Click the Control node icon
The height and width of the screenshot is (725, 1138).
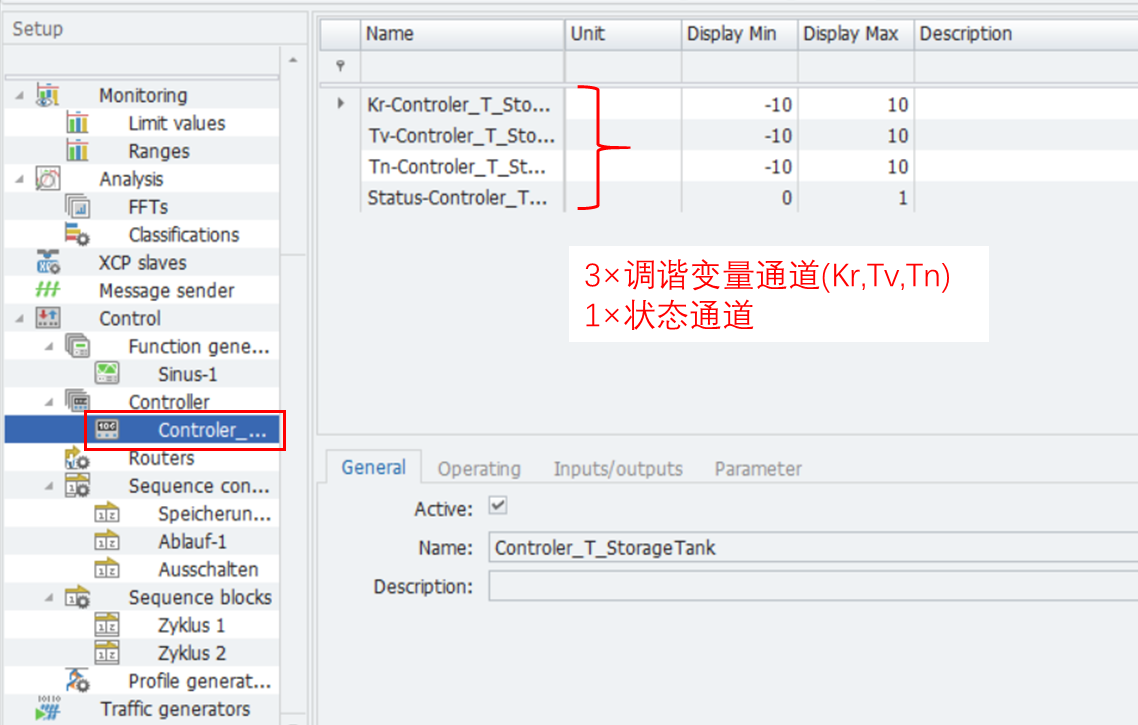pyautogui.click(x=48, y=318)
